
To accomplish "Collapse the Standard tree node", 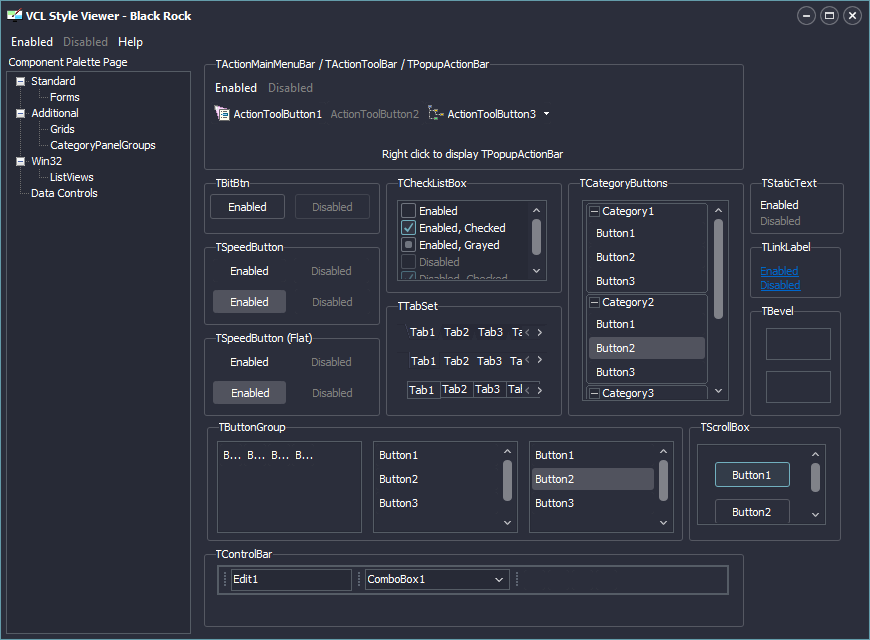I will coord(21,82).
